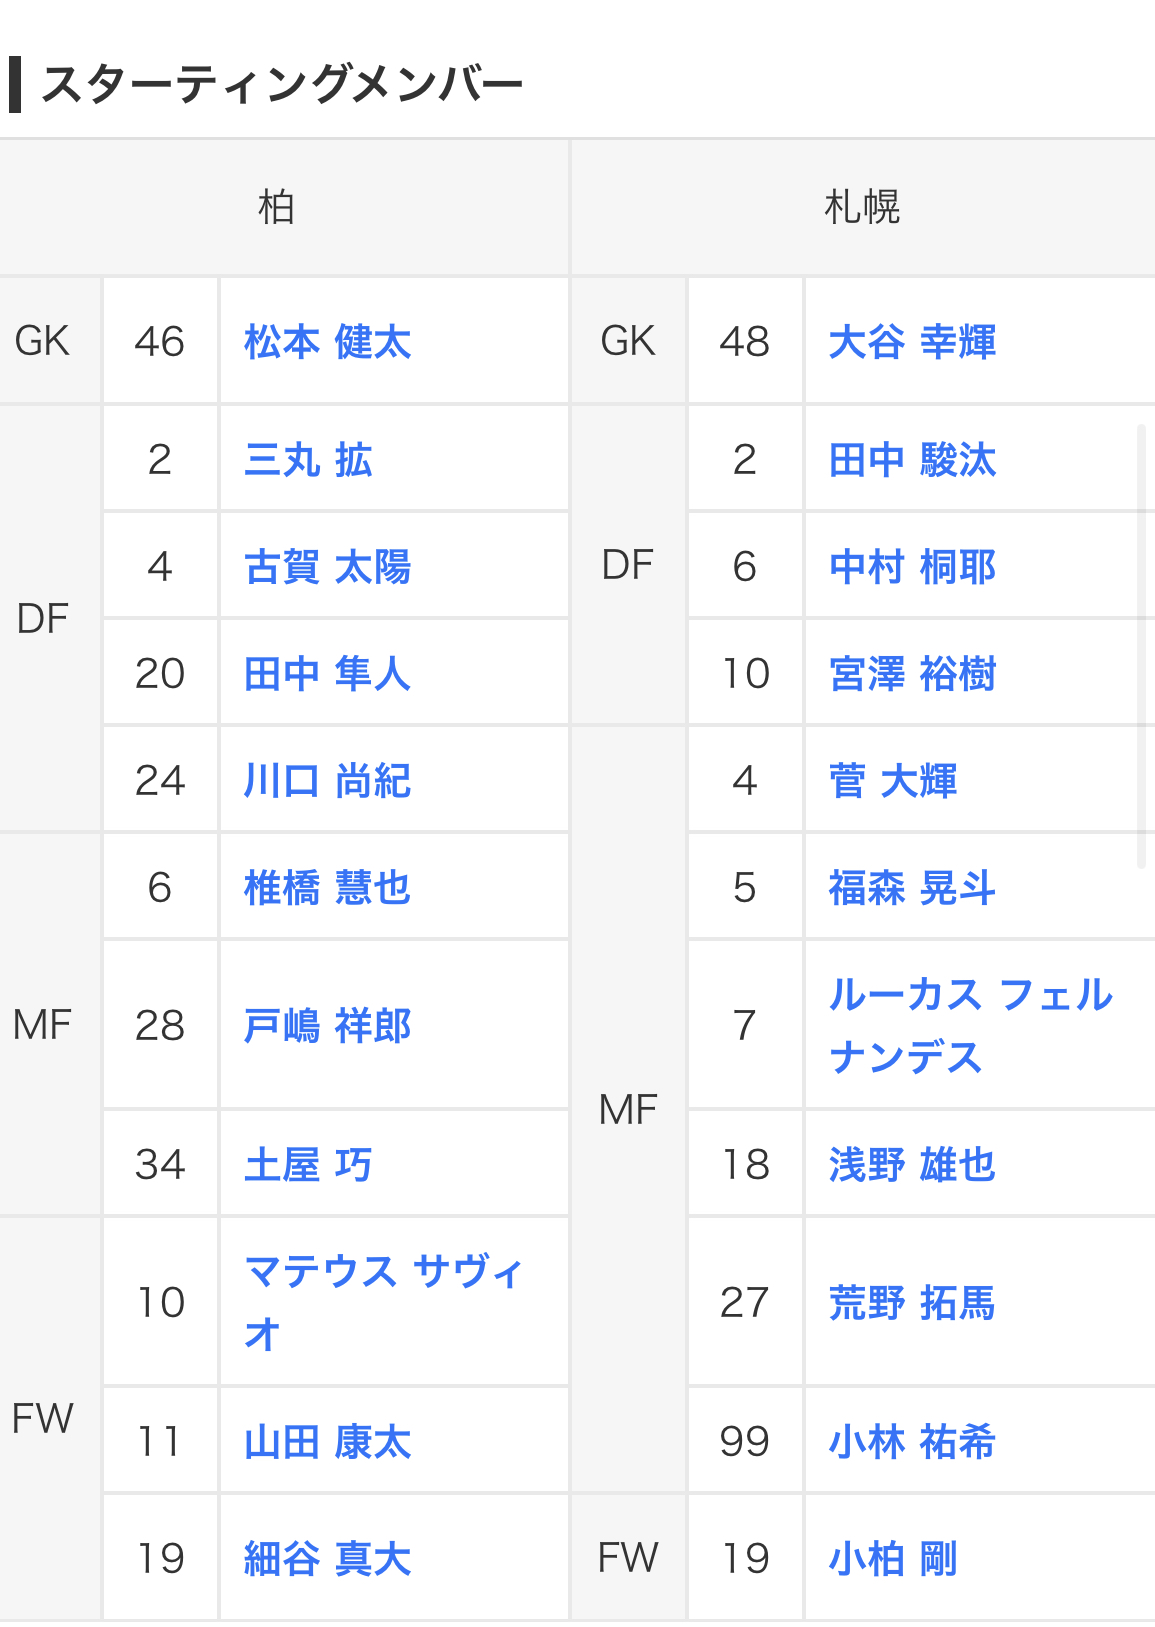
Task: Open 椎橋 慧也 player profile
Action: tap(328, 888)
